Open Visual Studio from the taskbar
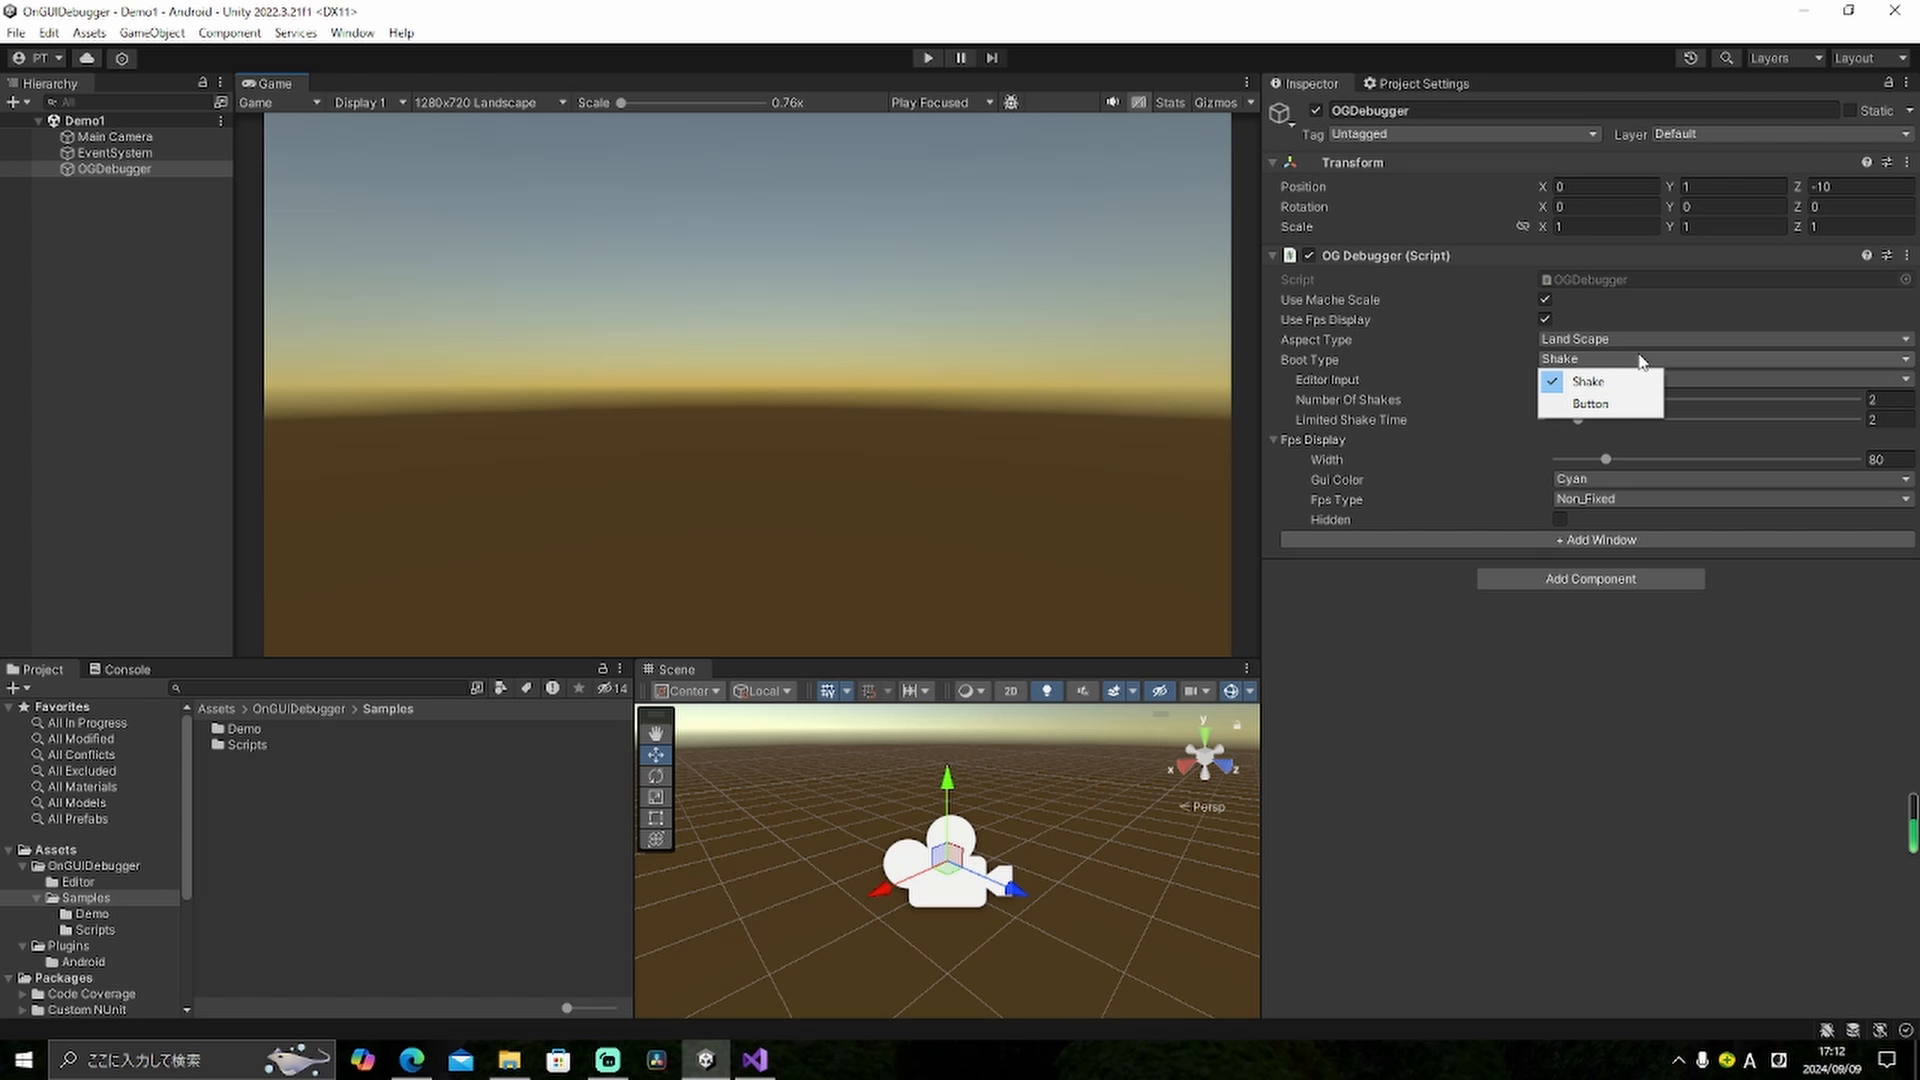 pyautogui.click(x=755, y=1059)
